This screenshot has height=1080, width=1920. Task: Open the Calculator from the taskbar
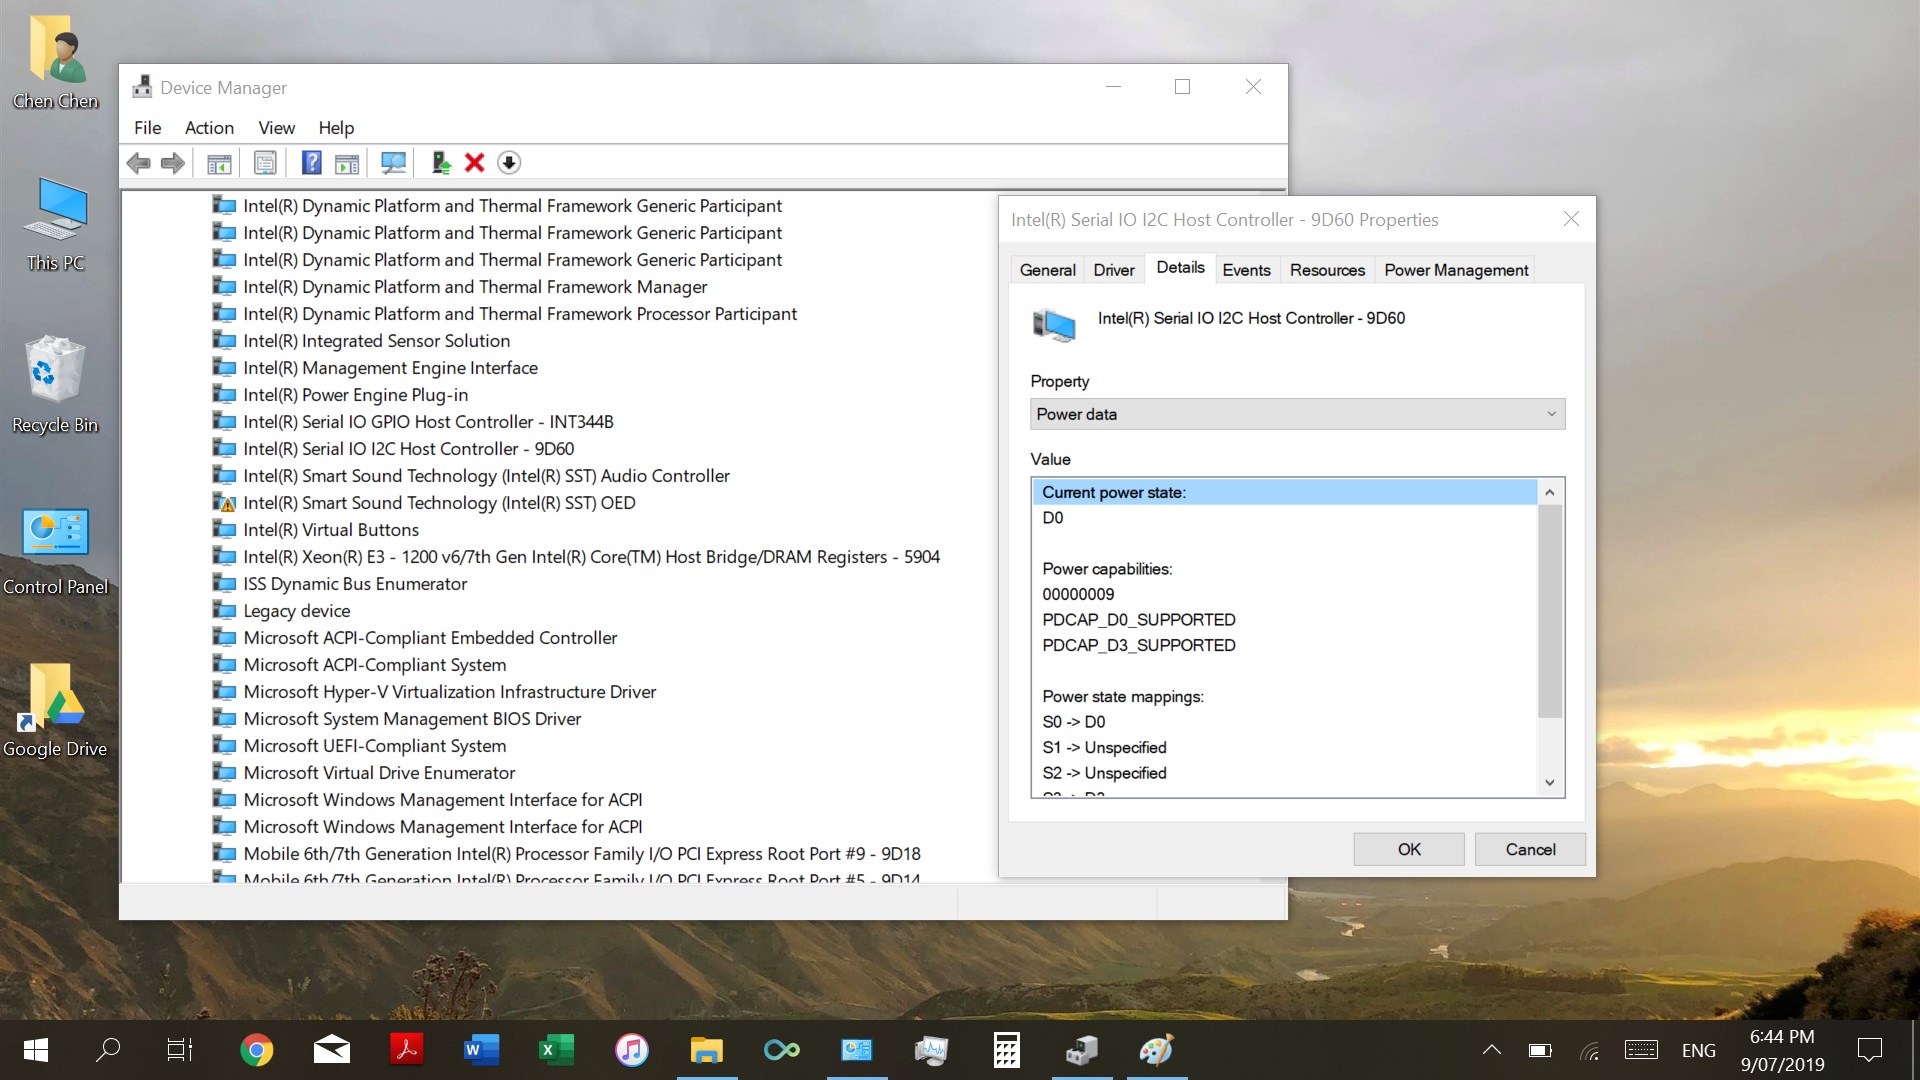(x=1006, y=1050)
